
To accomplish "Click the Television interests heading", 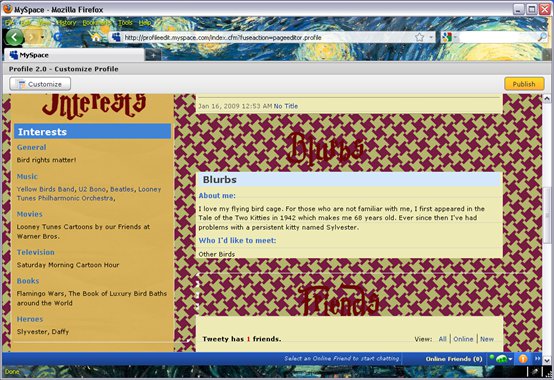I will [36, 252].
